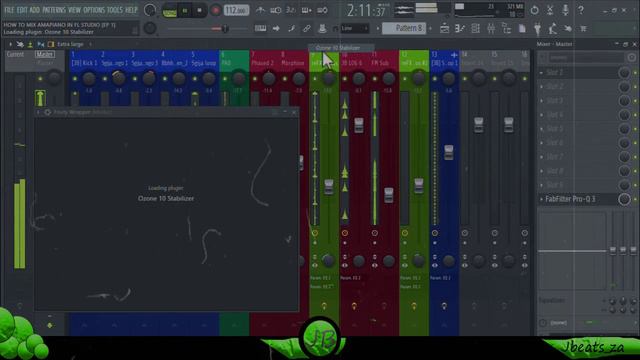Open the Mixer view icon
Image resolution: width=640 pixels, height=360 pixels.
[x=491, y=29]
